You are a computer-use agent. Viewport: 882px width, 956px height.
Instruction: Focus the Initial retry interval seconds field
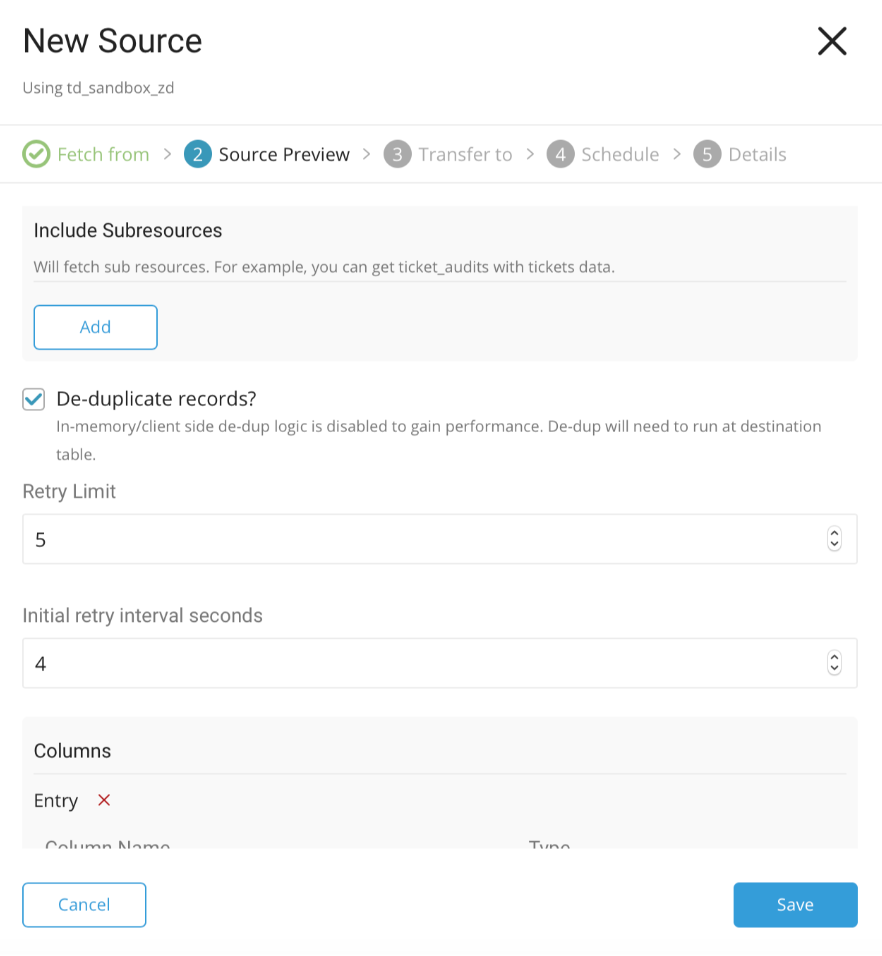420,663
